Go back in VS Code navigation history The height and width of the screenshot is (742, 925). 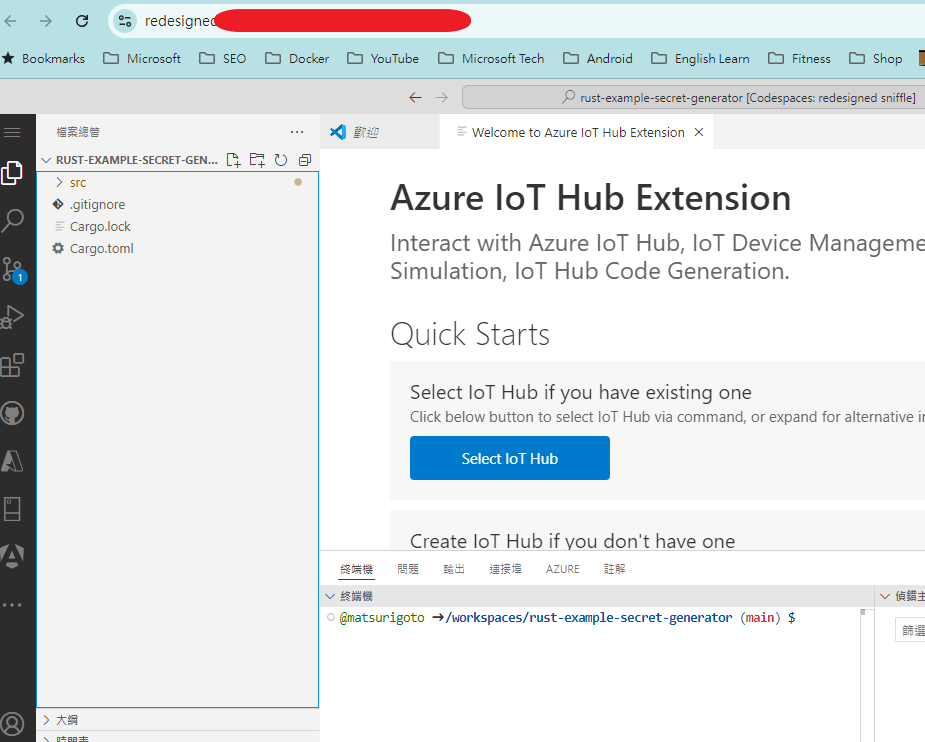tap(415, 97)
